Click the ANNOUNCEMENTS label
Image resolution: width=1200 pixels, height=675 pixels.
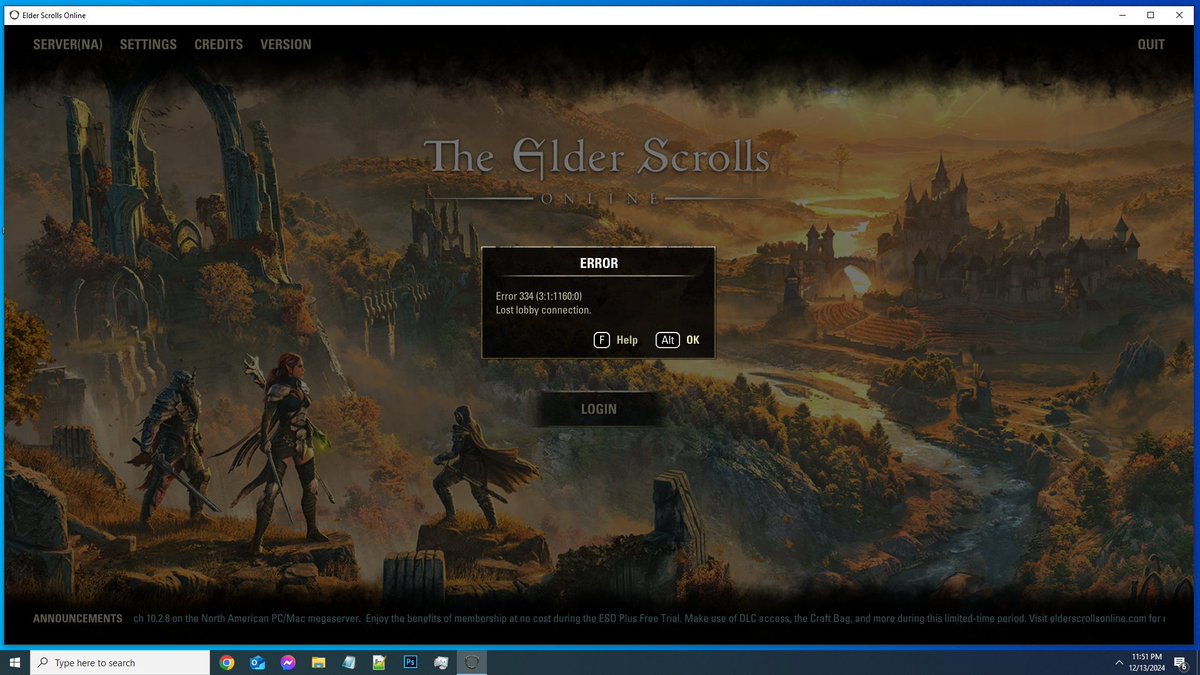coord(77,619)
